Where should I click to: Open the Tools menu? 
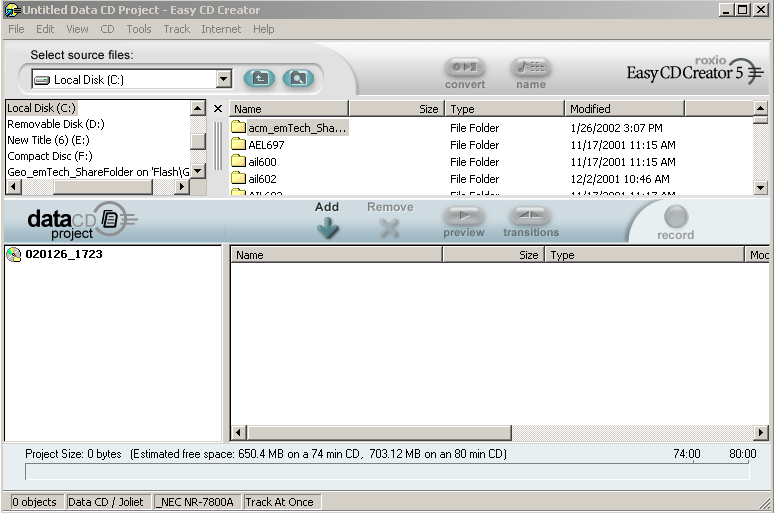tap(139, 29)
